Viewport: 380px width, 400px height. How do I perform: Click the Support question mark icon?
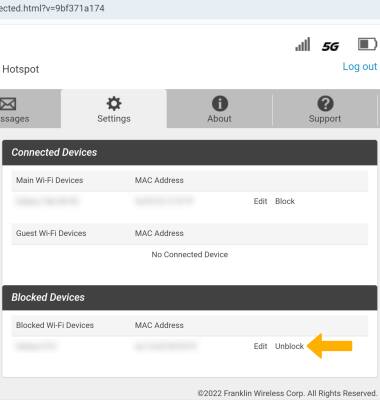[x=325, y=104]
